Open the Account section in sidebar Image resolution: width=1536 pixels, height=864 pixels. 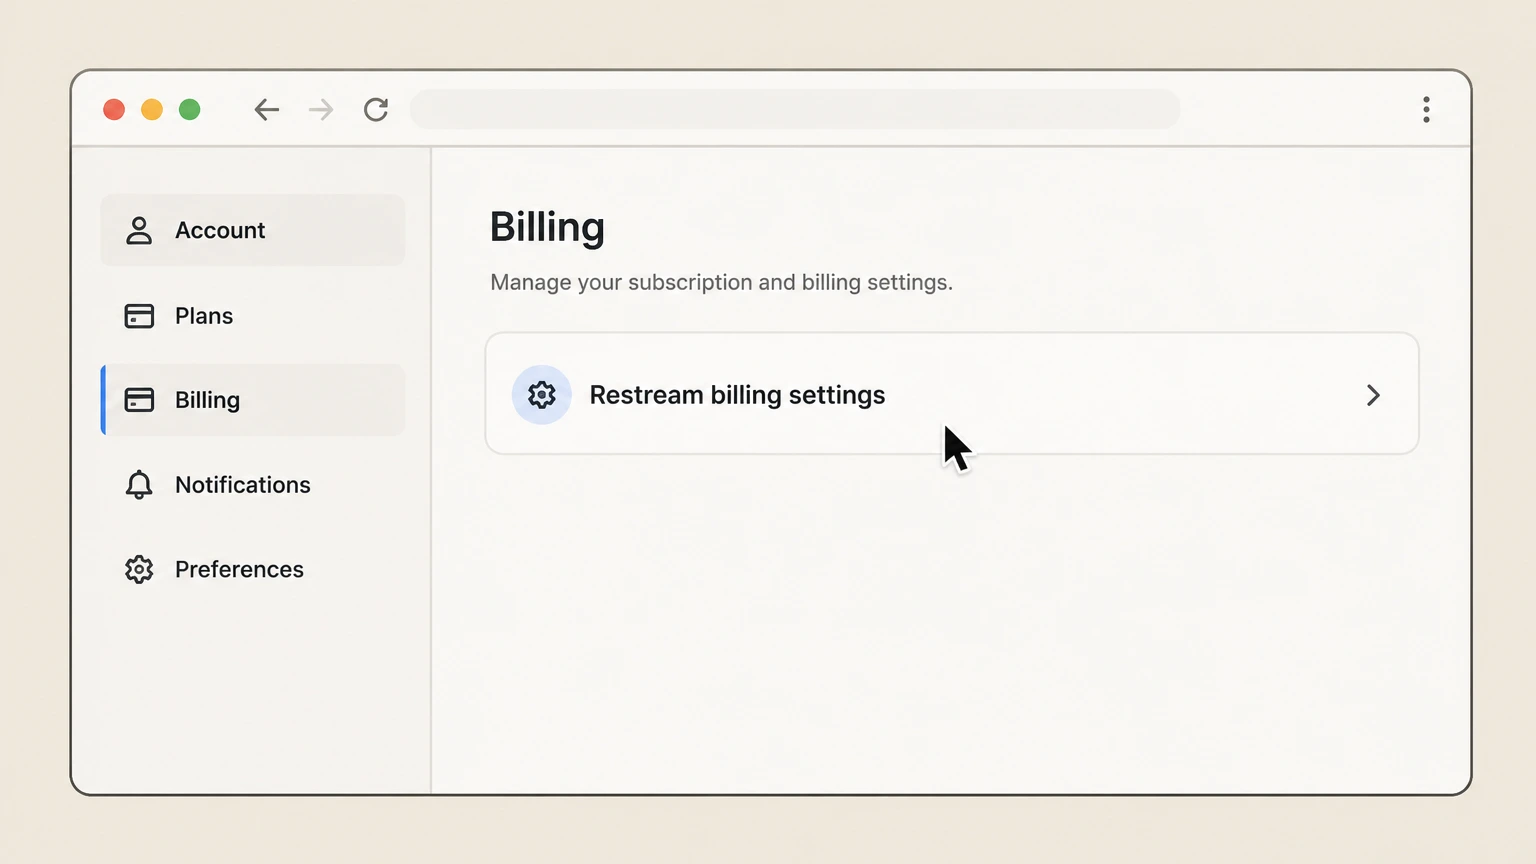coord(253,230)
